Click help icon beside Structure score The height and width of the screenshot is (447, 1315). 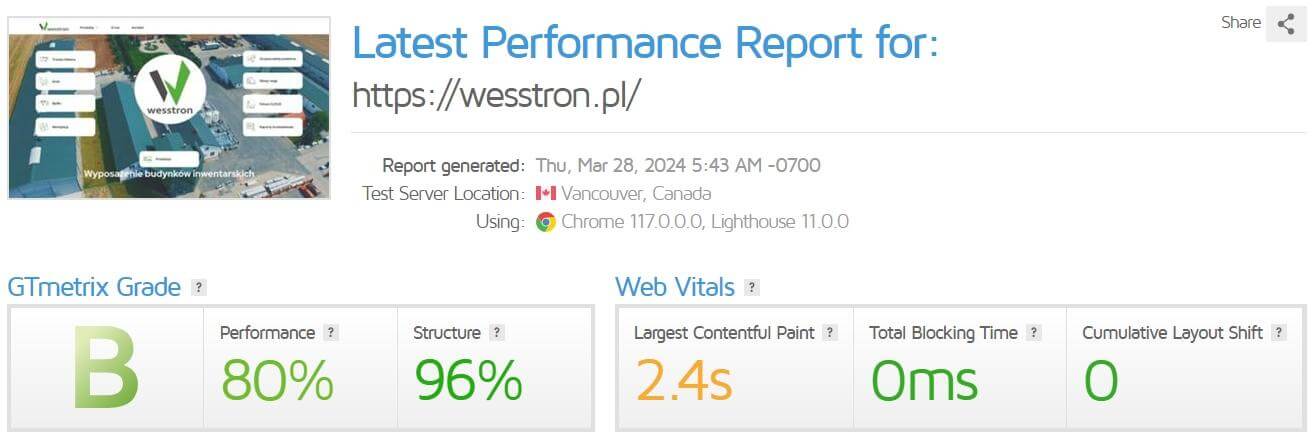tap(497, 333)
